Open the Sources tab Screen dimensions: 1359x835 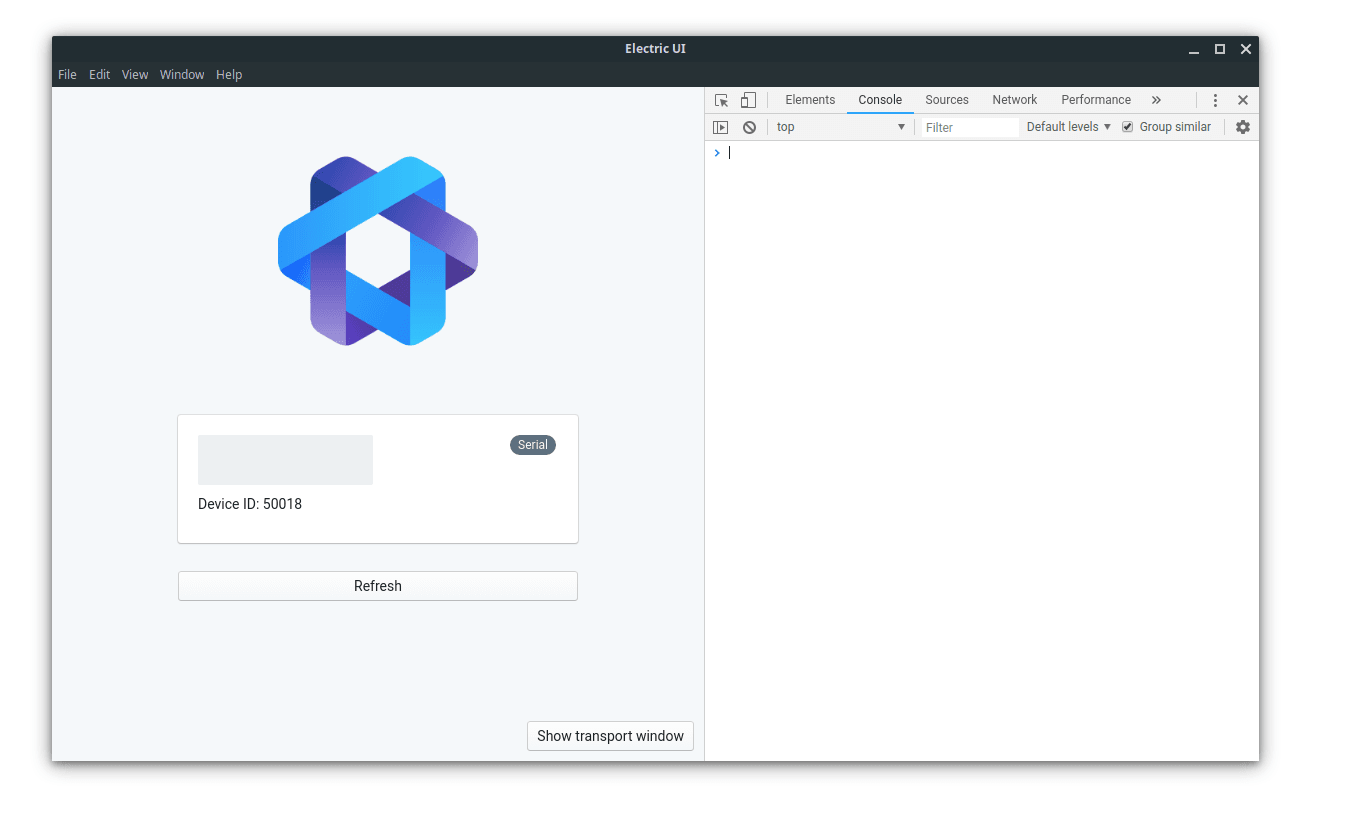click(946, 100)
